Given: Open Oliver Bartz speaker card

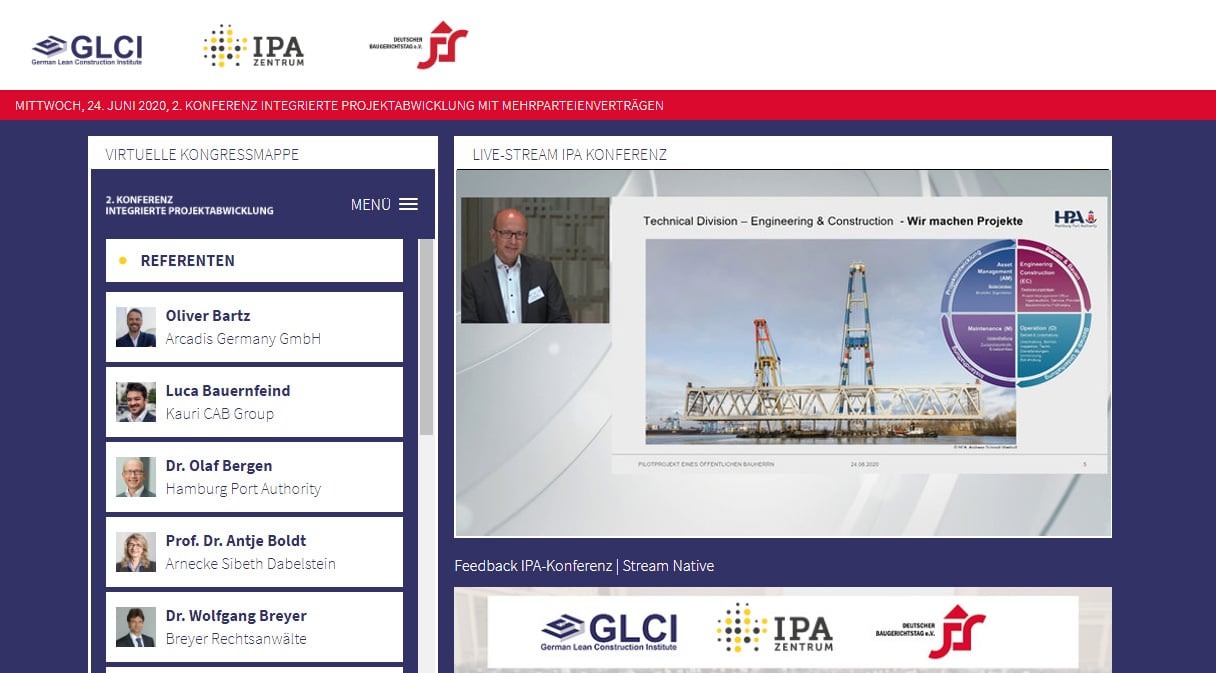Looking at the screenshot, I should click(254, 327).
